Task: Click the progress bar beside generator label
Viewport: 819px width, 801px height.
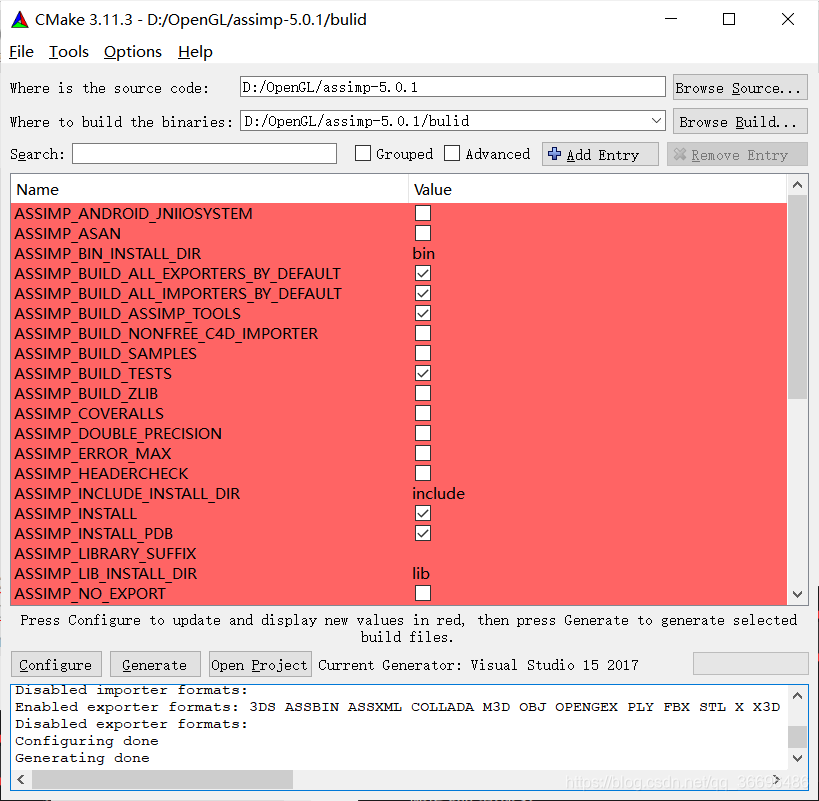Action: (750, 664)
